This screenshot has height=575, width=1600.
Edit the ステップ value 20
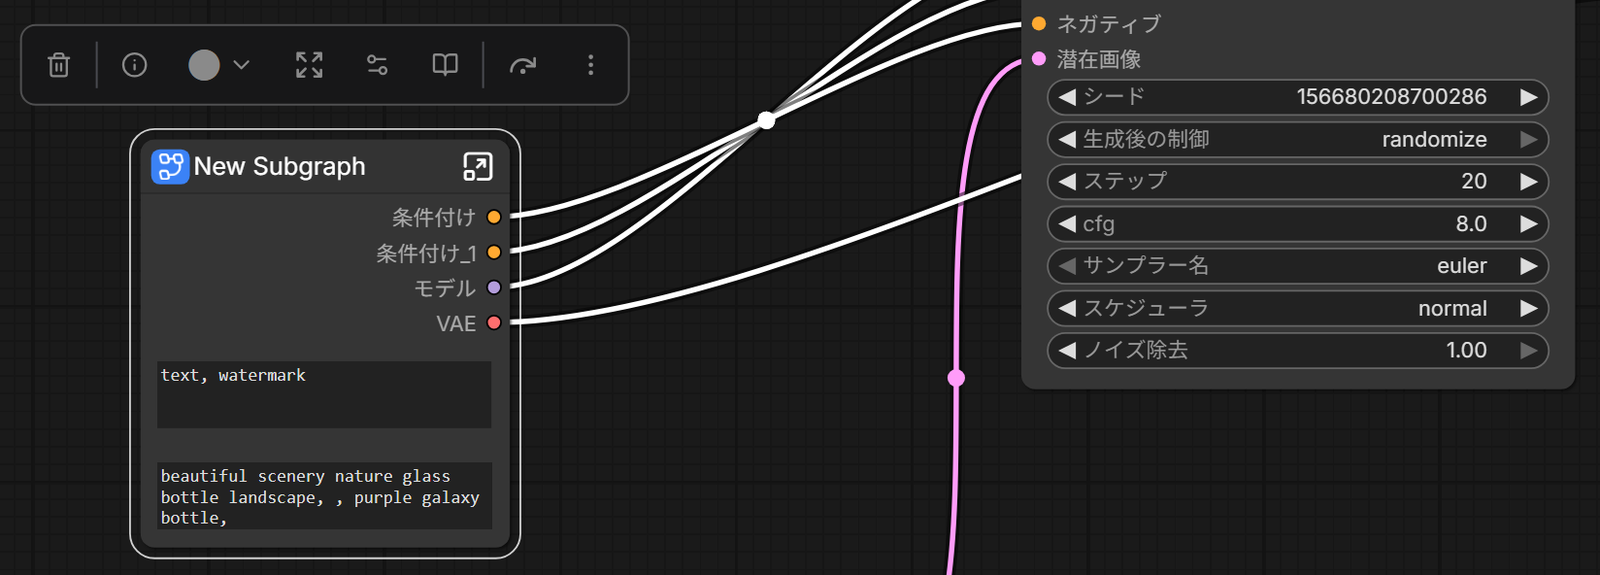(1474, 181)
